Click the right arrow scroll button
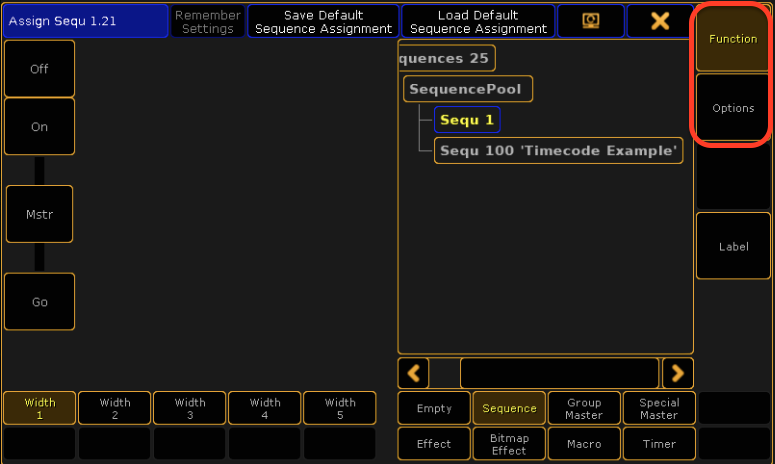The width and height of the screenshot is (775, 464). coord(677,373)
